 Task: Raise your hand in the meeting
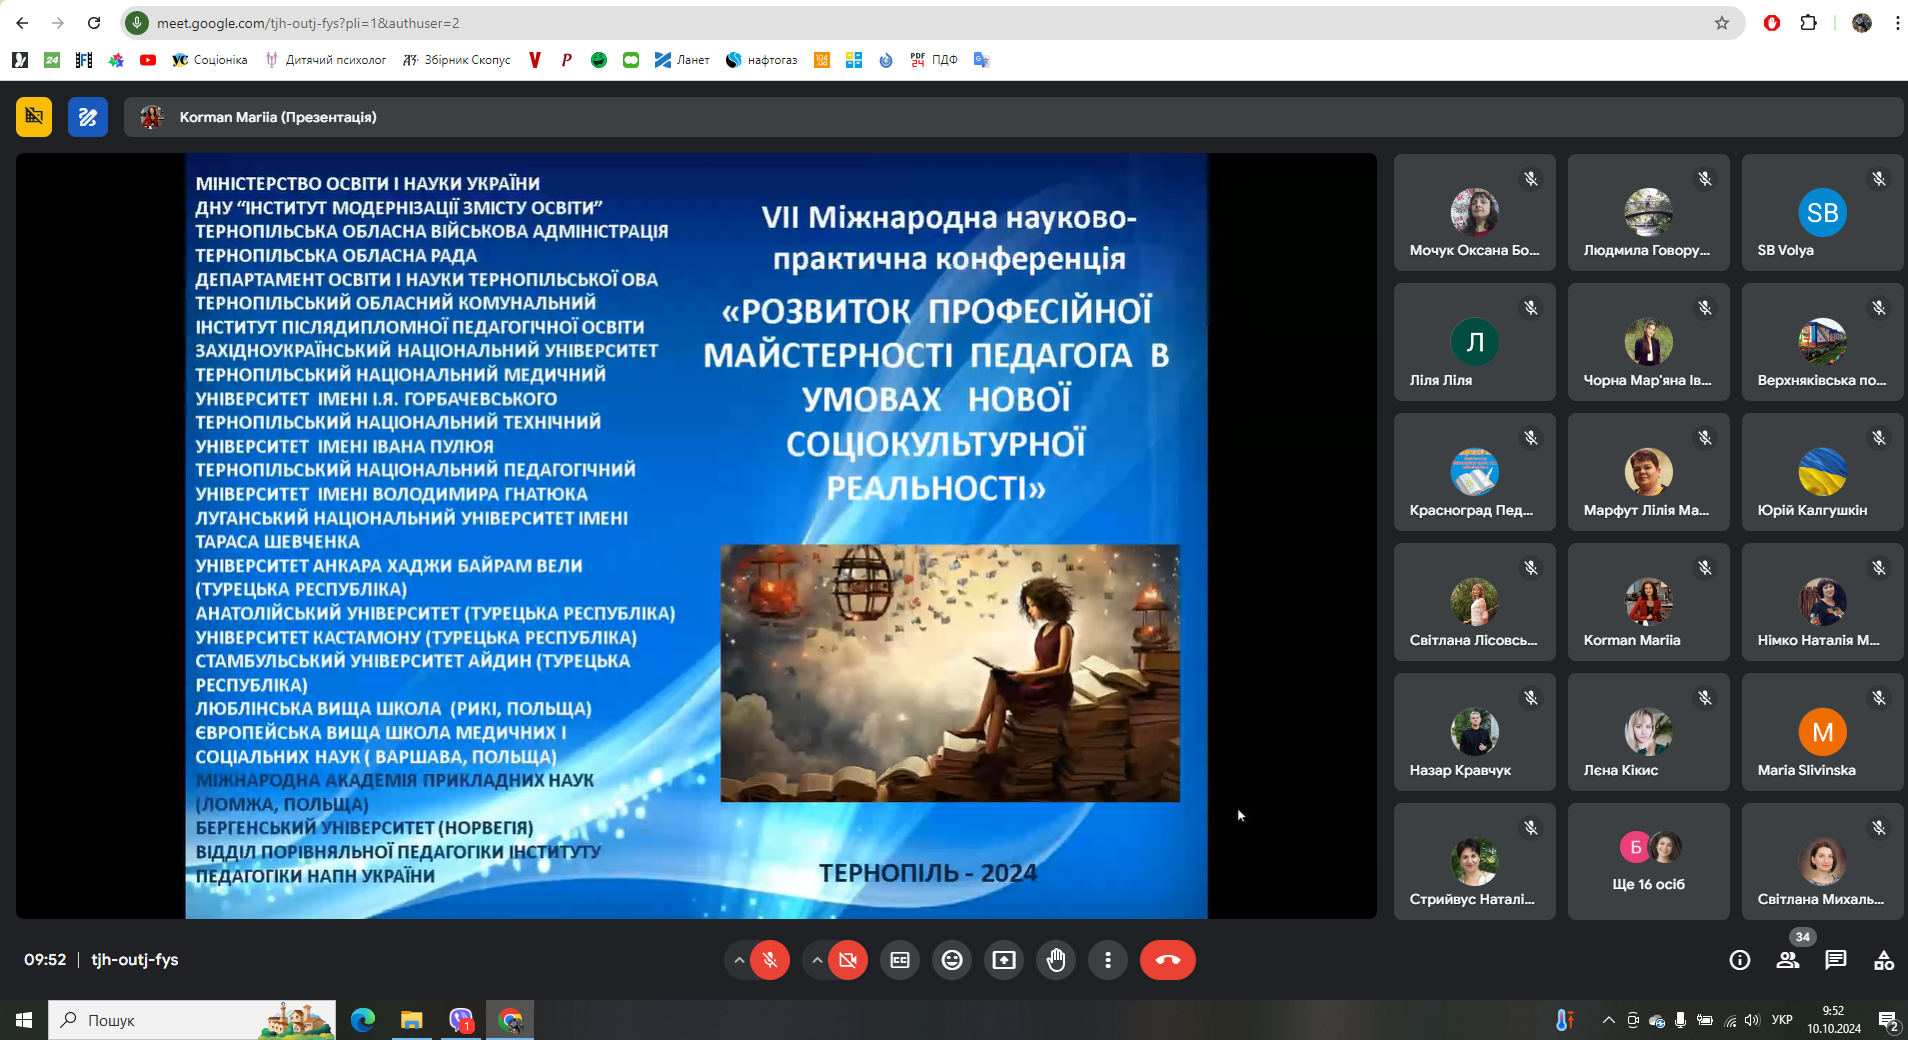[x=1056, y=960]
